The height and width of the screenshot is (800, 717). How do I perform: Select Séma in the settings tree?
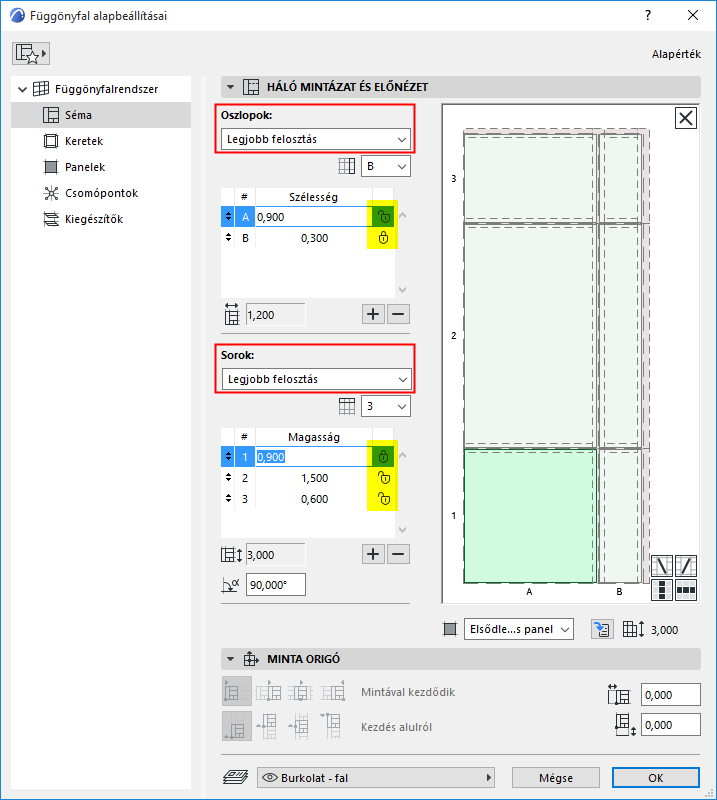tap(101, 115)
